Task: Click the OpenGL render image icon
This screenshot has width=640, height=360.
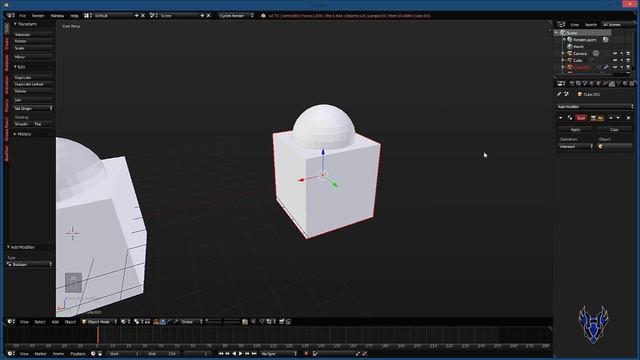Action: point(282,322)
